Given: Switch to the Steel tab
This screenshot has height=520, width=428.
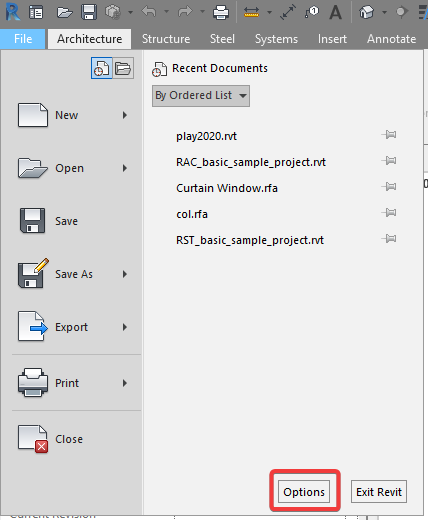Looking at the screenshot, I should [222, 39].
